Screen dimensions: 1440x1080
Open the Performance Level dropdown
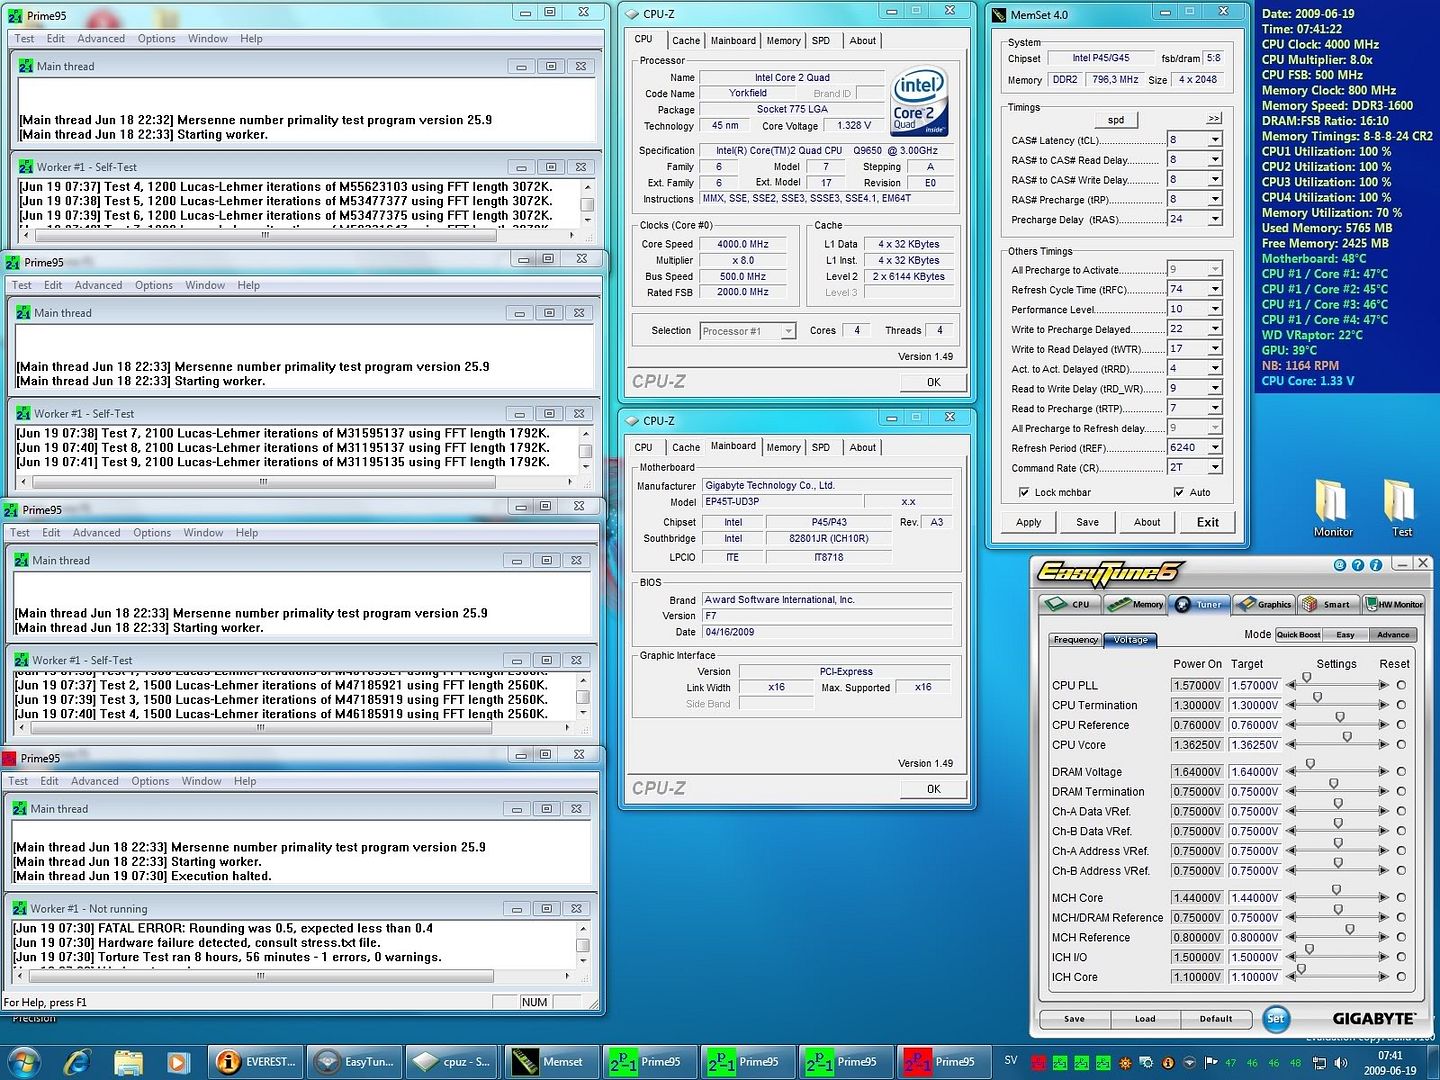click(1215, 309)
